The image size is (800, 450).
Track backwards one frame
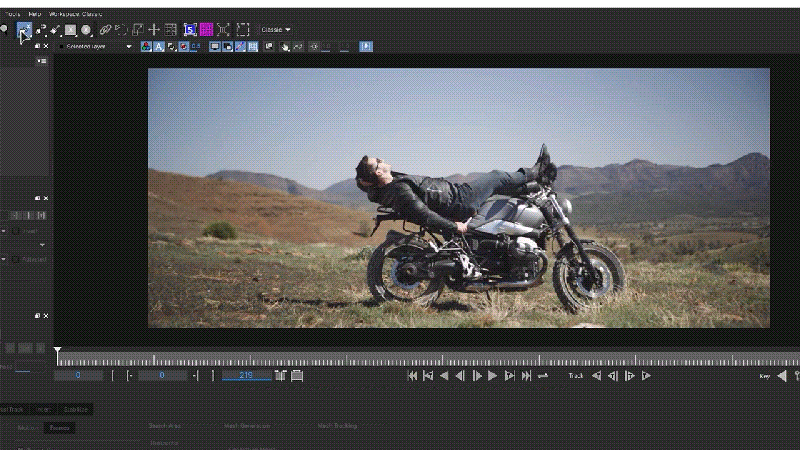[612, 376]
